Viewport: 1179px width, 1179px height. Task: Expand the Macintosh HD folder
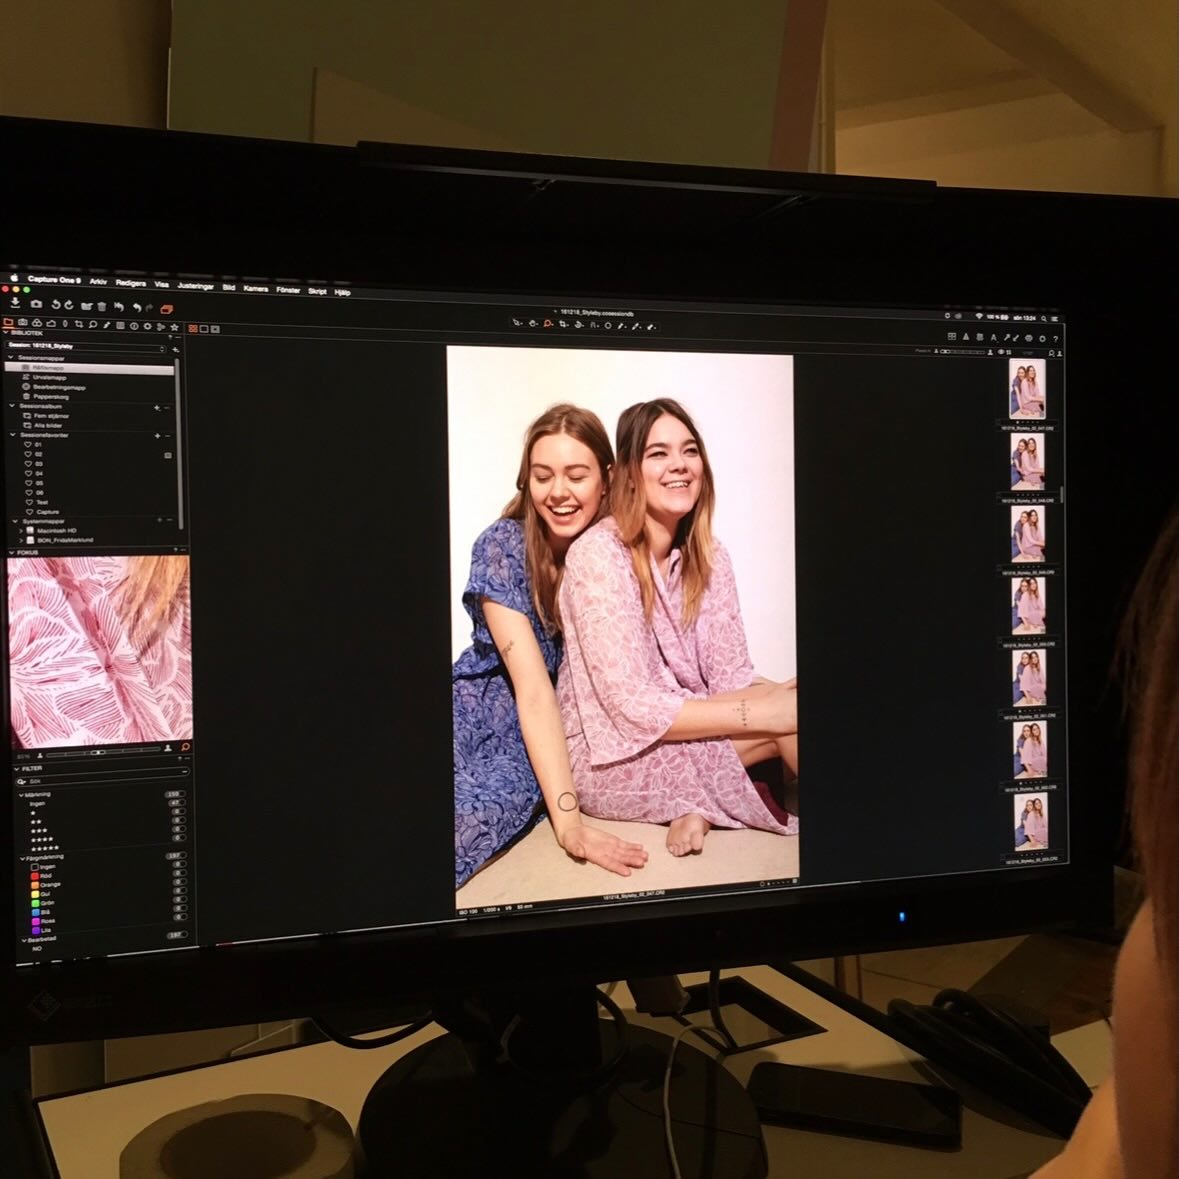[x=20, y=530]
